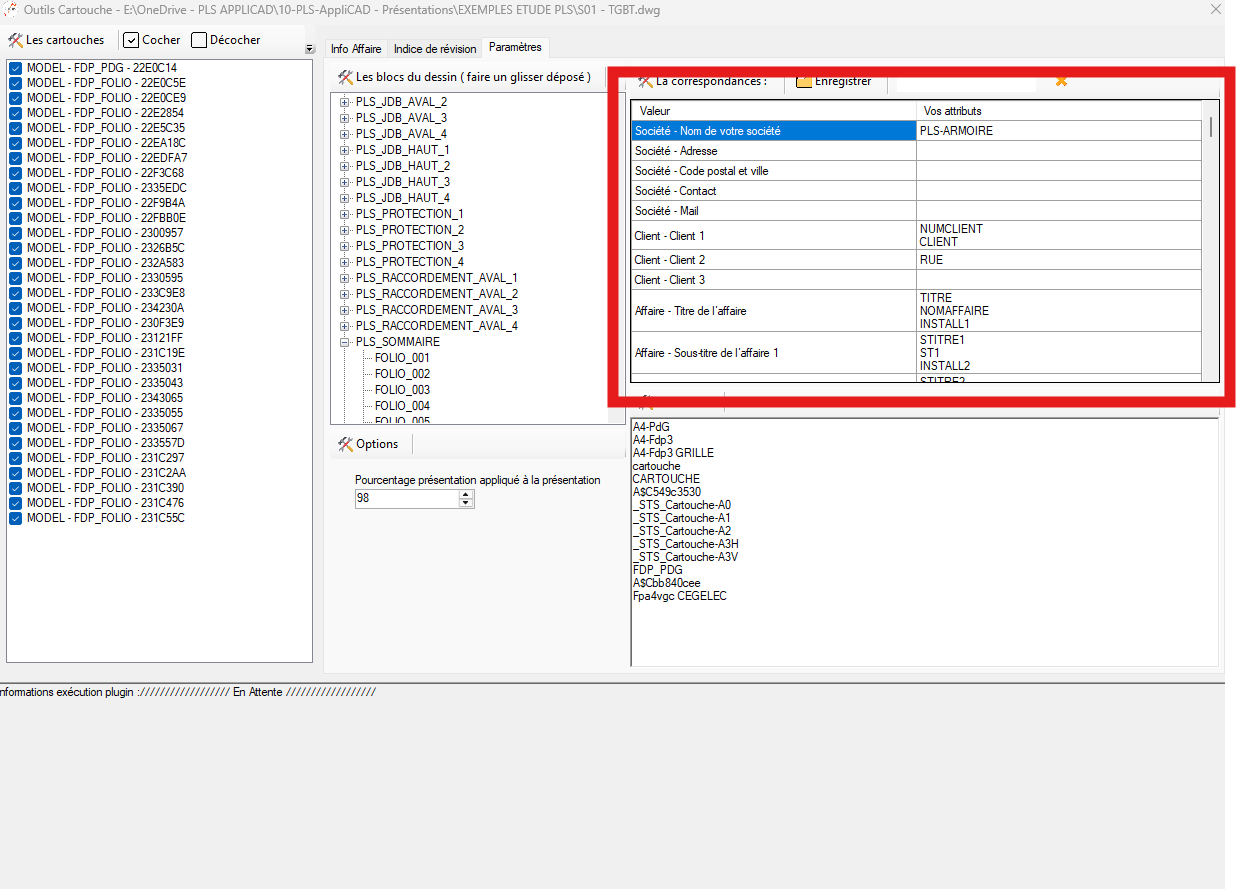The image size is (1236, 889).
Task: Click the tools icon beside Les cartouches
Action: pos(15,41)
